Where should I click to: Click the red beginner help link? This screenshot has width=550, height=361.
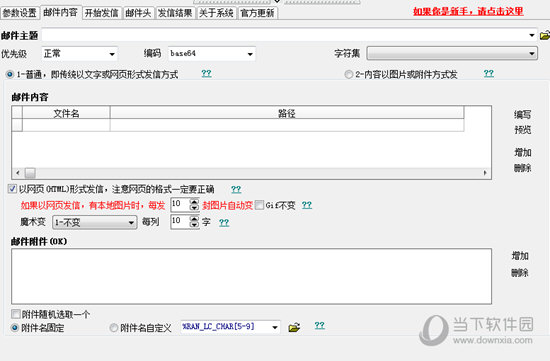pos(468,11)
